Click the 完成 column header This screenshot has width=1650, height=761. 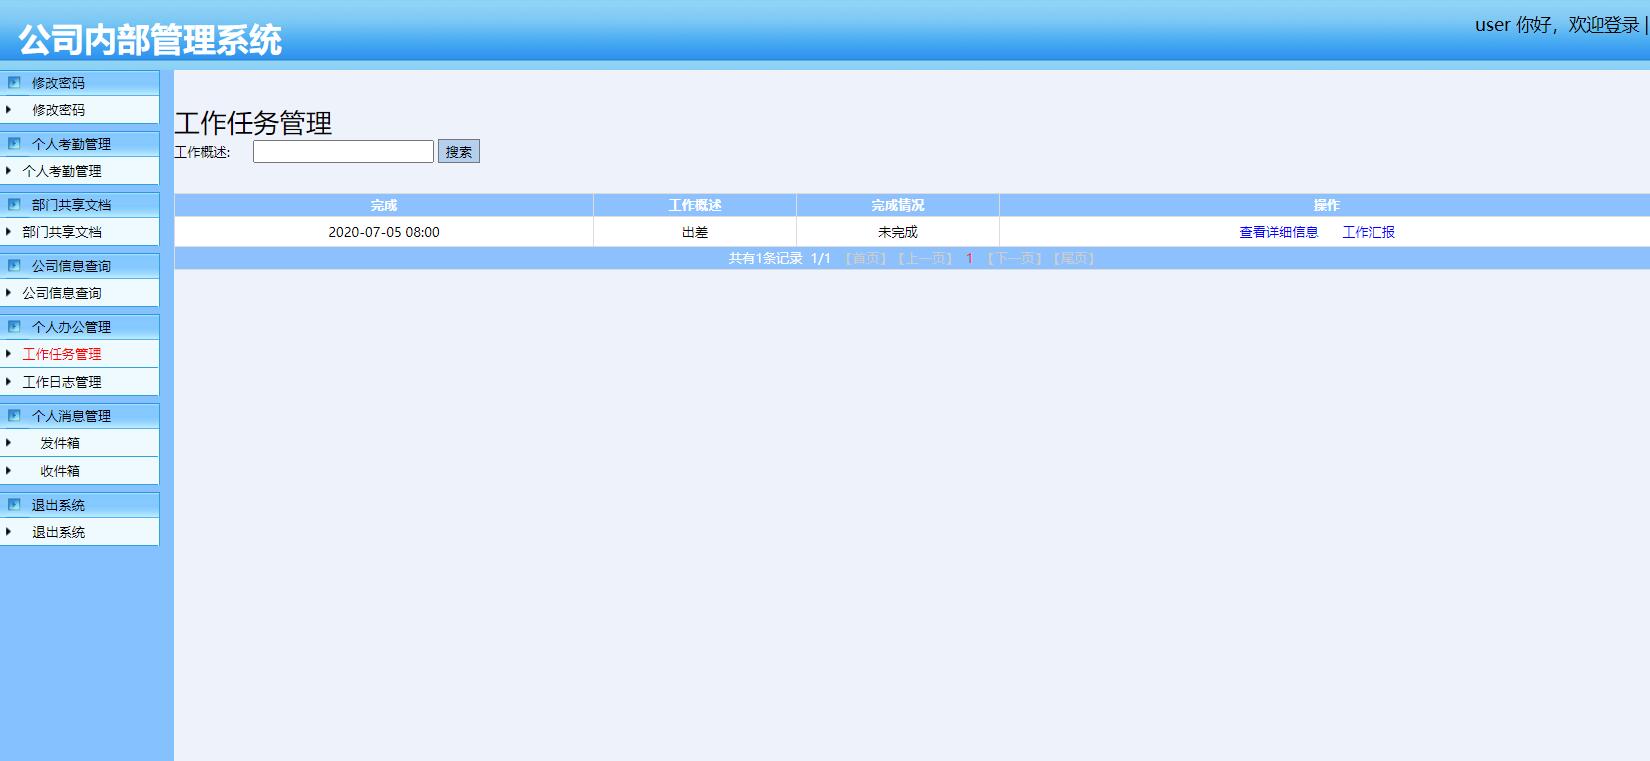click(384, 205)
